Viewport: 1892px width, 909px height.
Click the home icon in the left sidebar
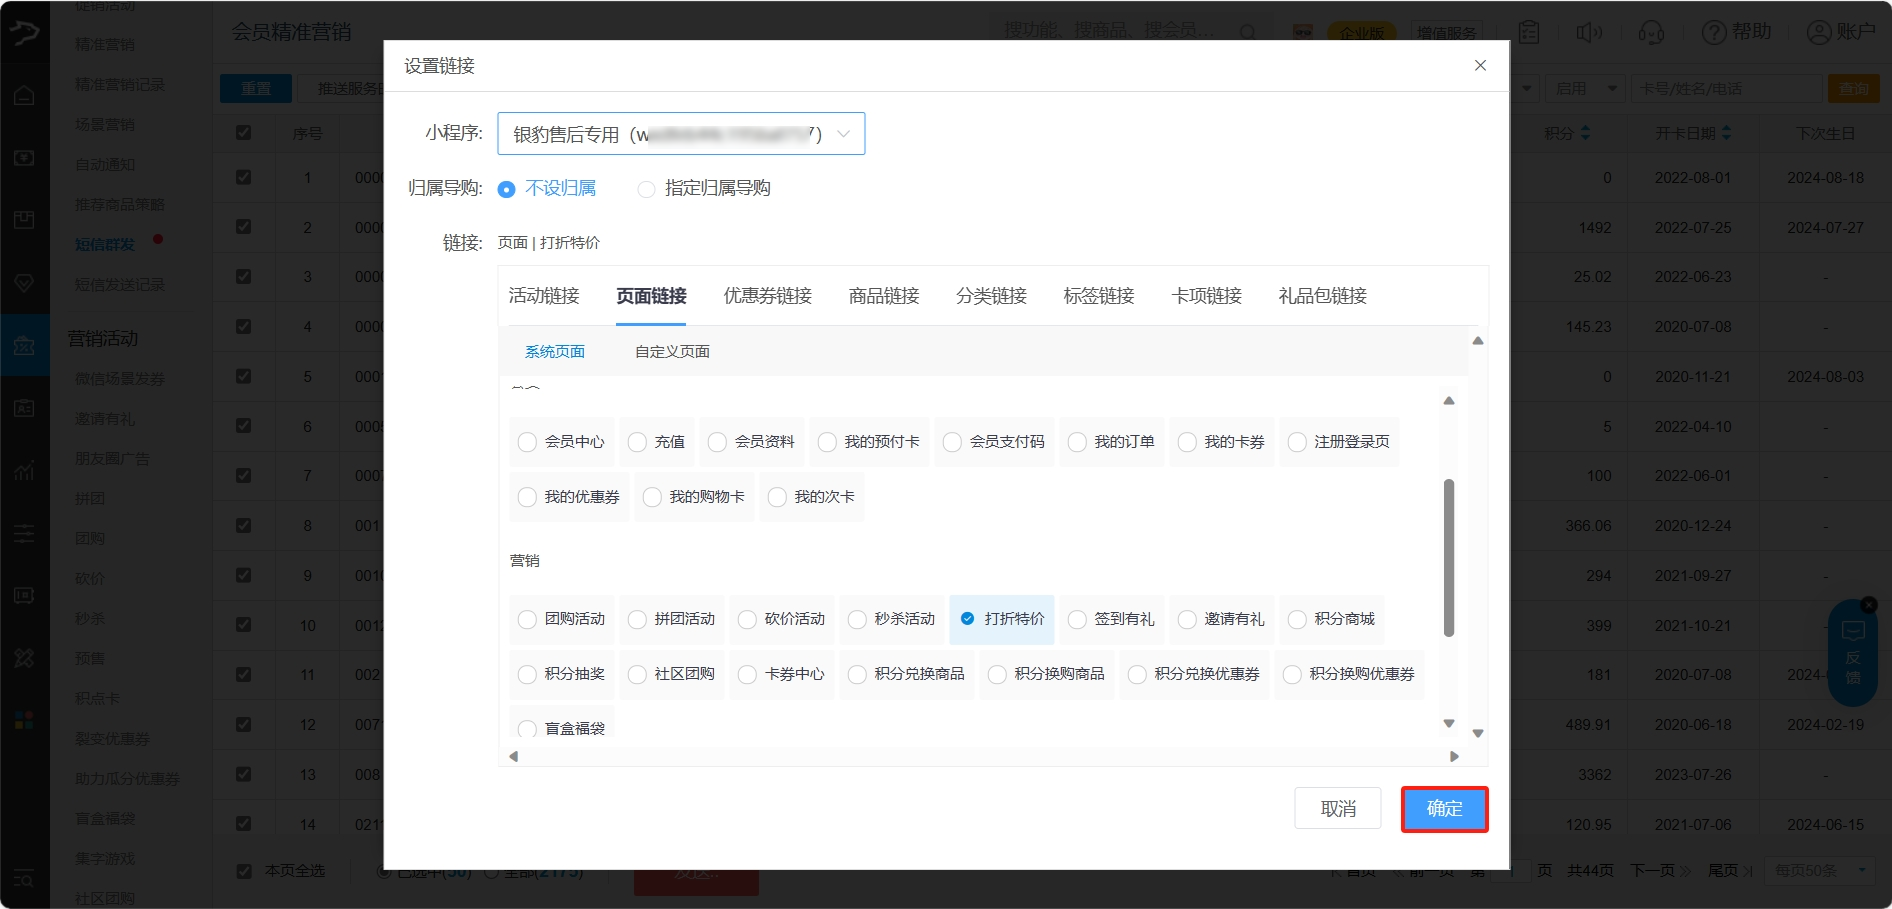(24, 96)
